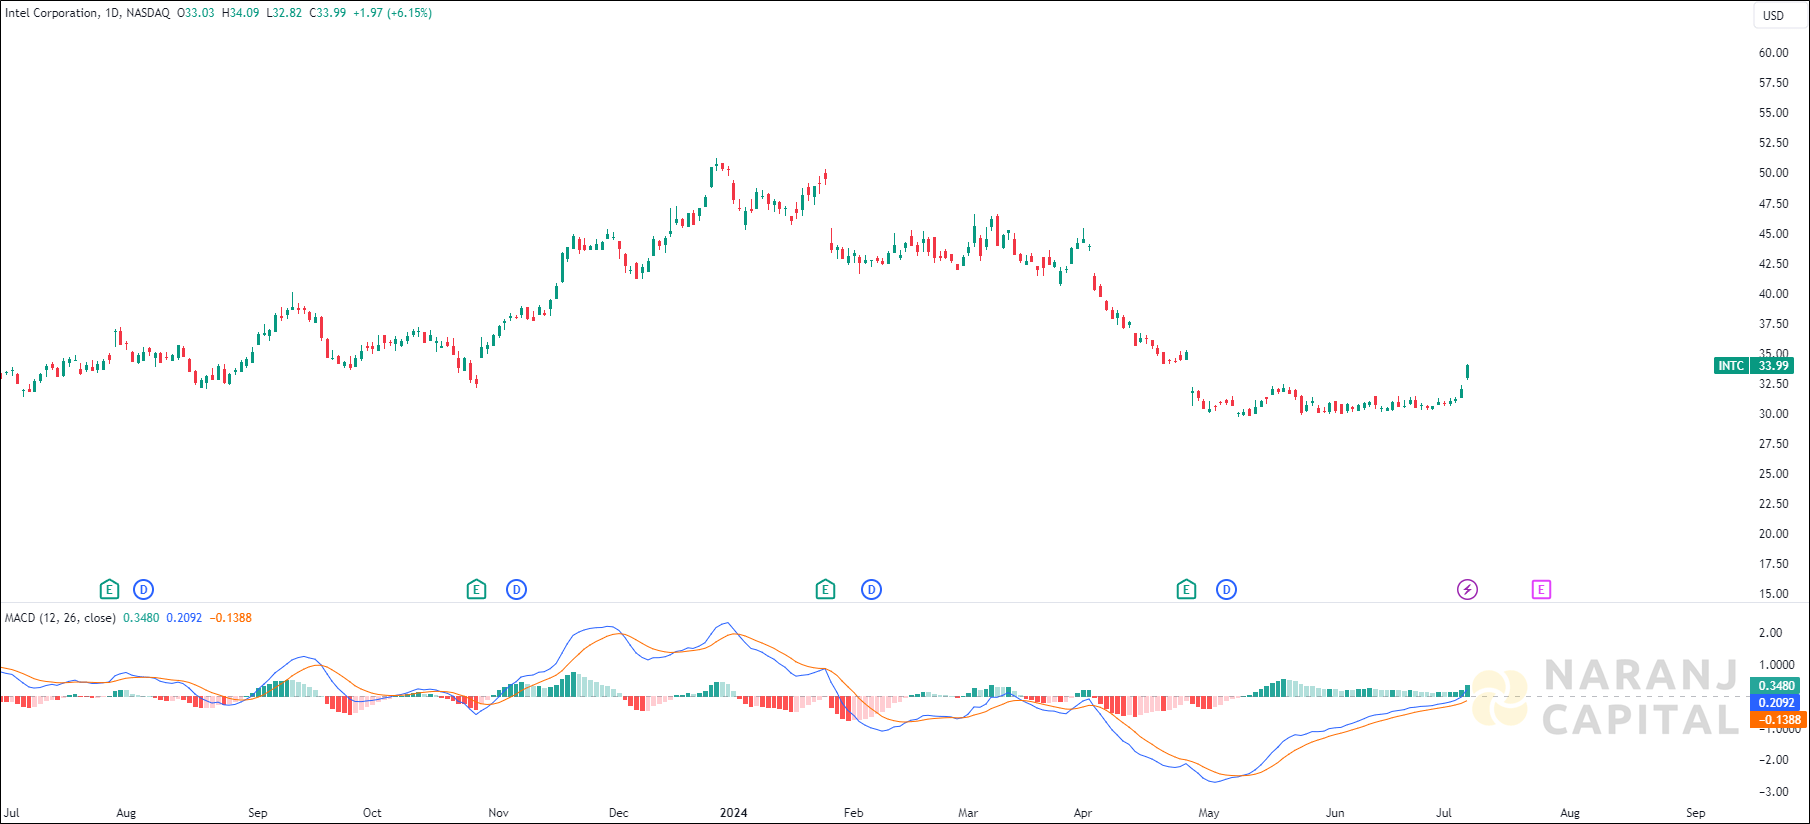Click the blue MACD value 0.2092 in legend
Image resolution: width=1810 pixels, height=824 pixels.
[184, 618]
